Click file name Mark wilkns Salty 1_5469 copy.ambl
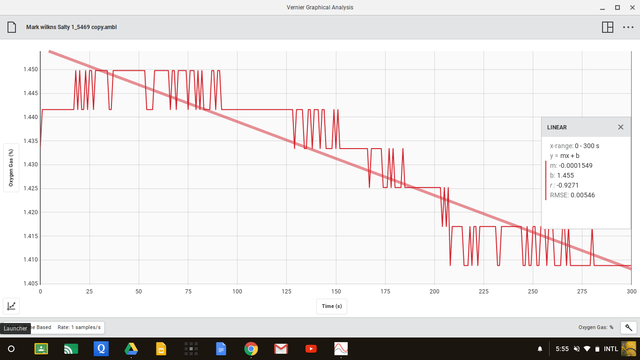This screenshot has width=640, height=360. point(71,27)
